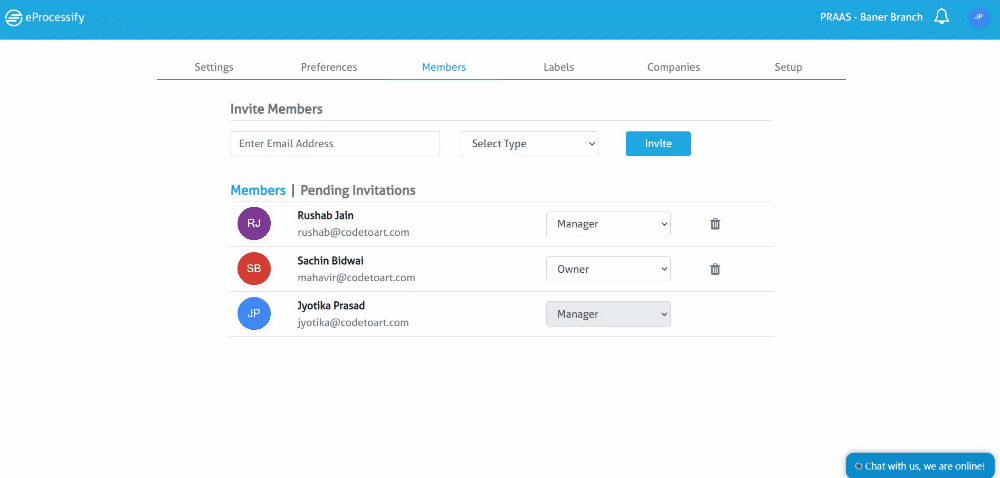
Task: Open the Labels tab
Action: click(x=559, y=67)
